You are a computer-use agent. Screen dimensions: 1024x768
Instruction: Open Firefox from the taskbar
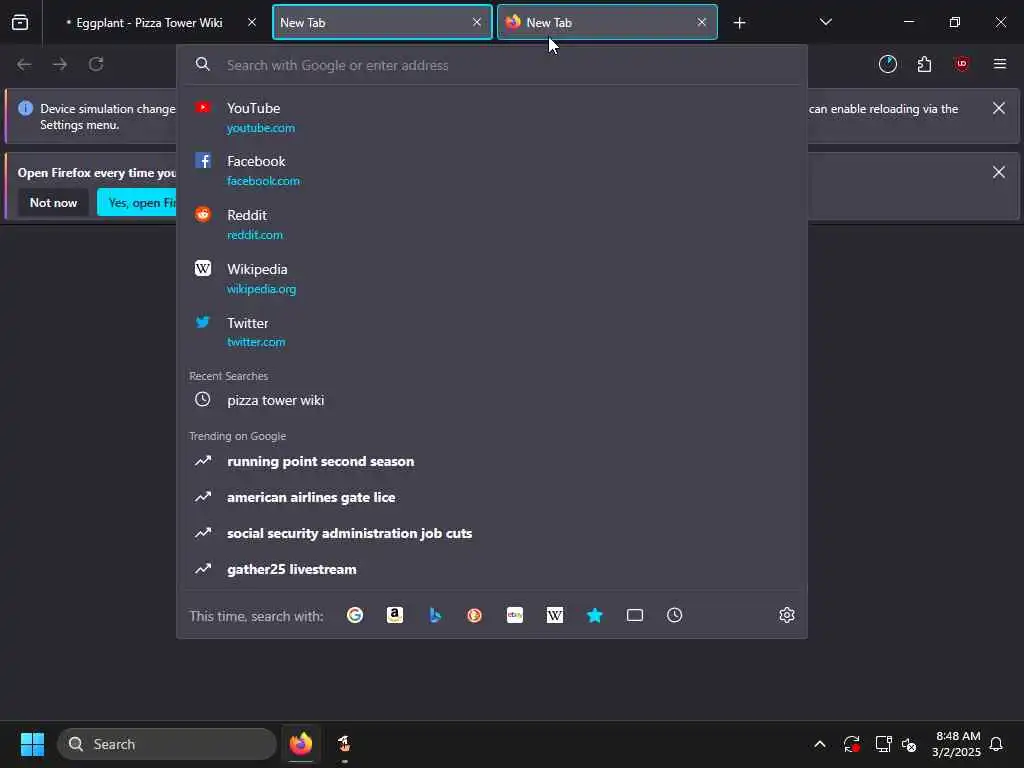[x=301, y=744]
